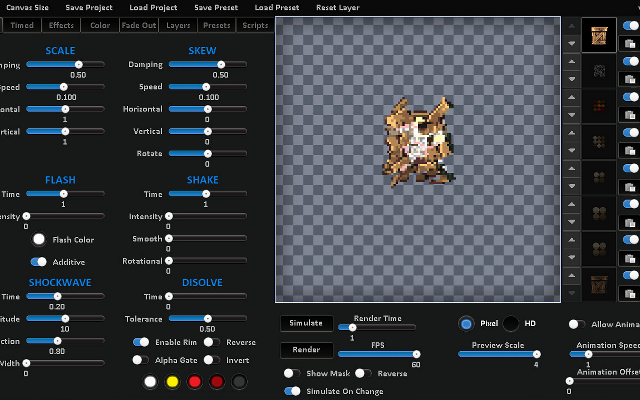
Task: Hide the first crate layer using its toggle
Action: 631,26
